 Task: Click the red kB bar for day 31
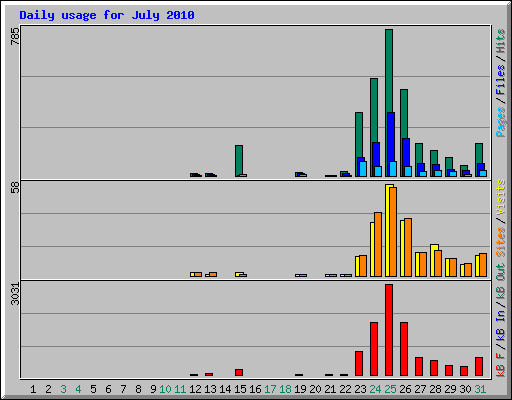479,366
